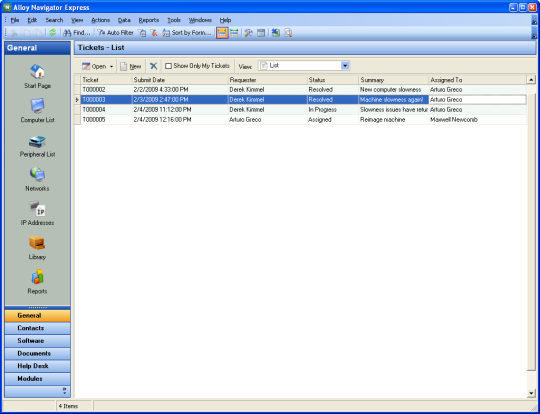
Task: Open the Search menu
Action: (54, 20)
